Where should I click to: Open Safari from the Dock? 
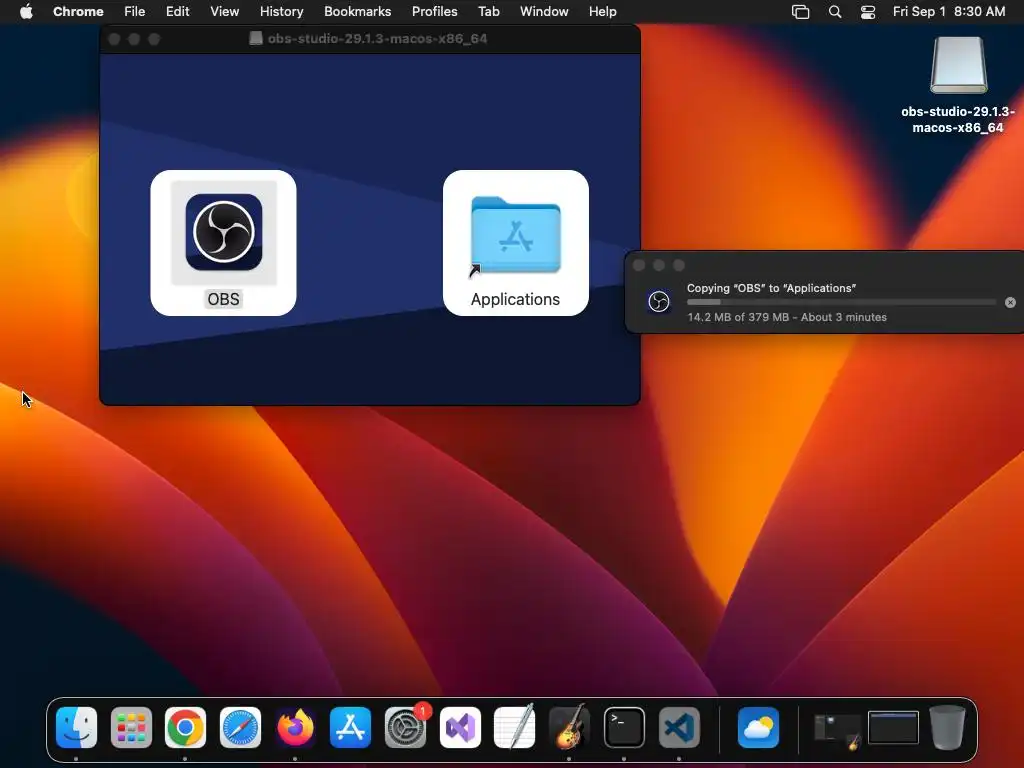[x=240, y=728]
